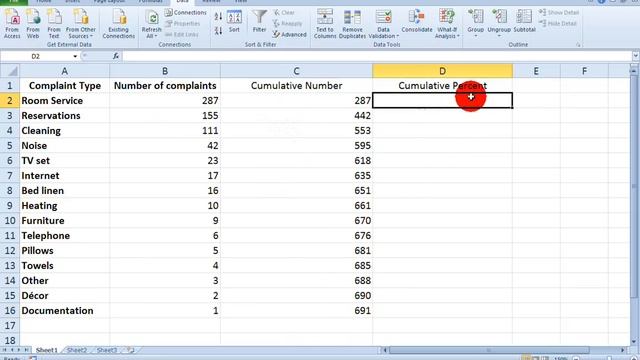Image resolution: width=640 pixels, height=360 pixels.
Task: Select row 16 header
Action: pyautogui.click(x=10, y=311)
